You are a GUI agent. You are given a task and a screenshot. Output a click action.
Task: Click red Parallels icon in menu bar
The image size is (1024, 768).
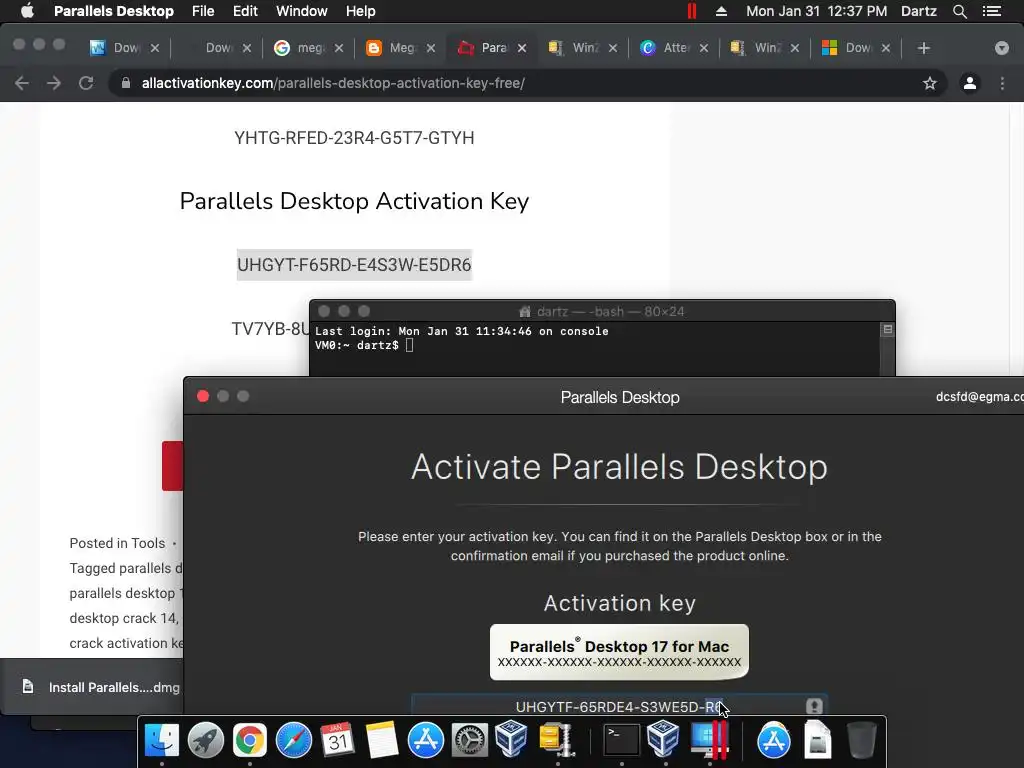(x=692, y=11)
